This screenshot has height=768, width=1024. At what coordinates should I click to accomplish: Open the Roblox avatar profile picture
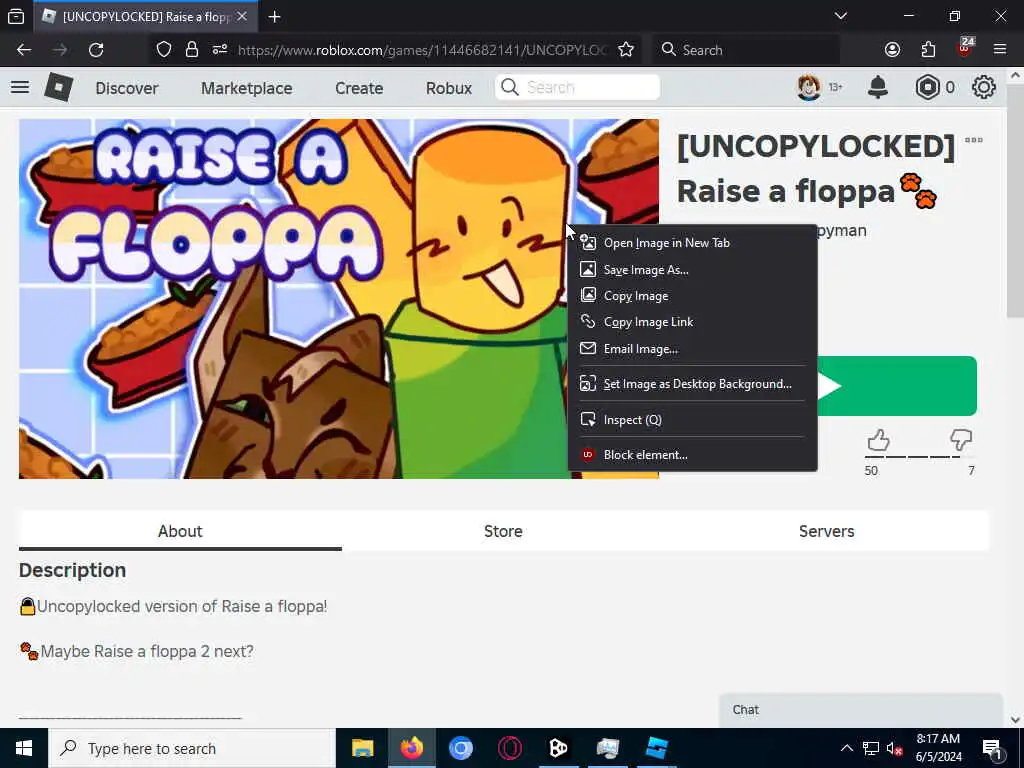click(x=808, y=87)
